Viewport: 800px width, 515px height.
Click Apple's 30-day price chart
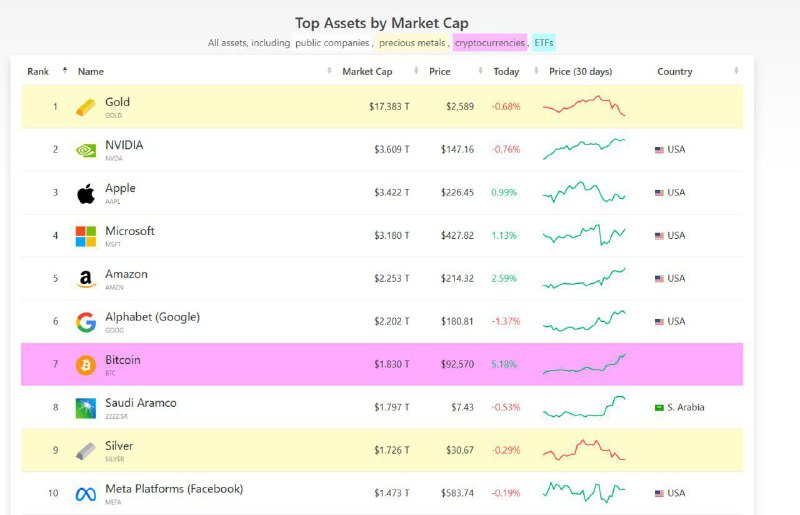(584, 192)
